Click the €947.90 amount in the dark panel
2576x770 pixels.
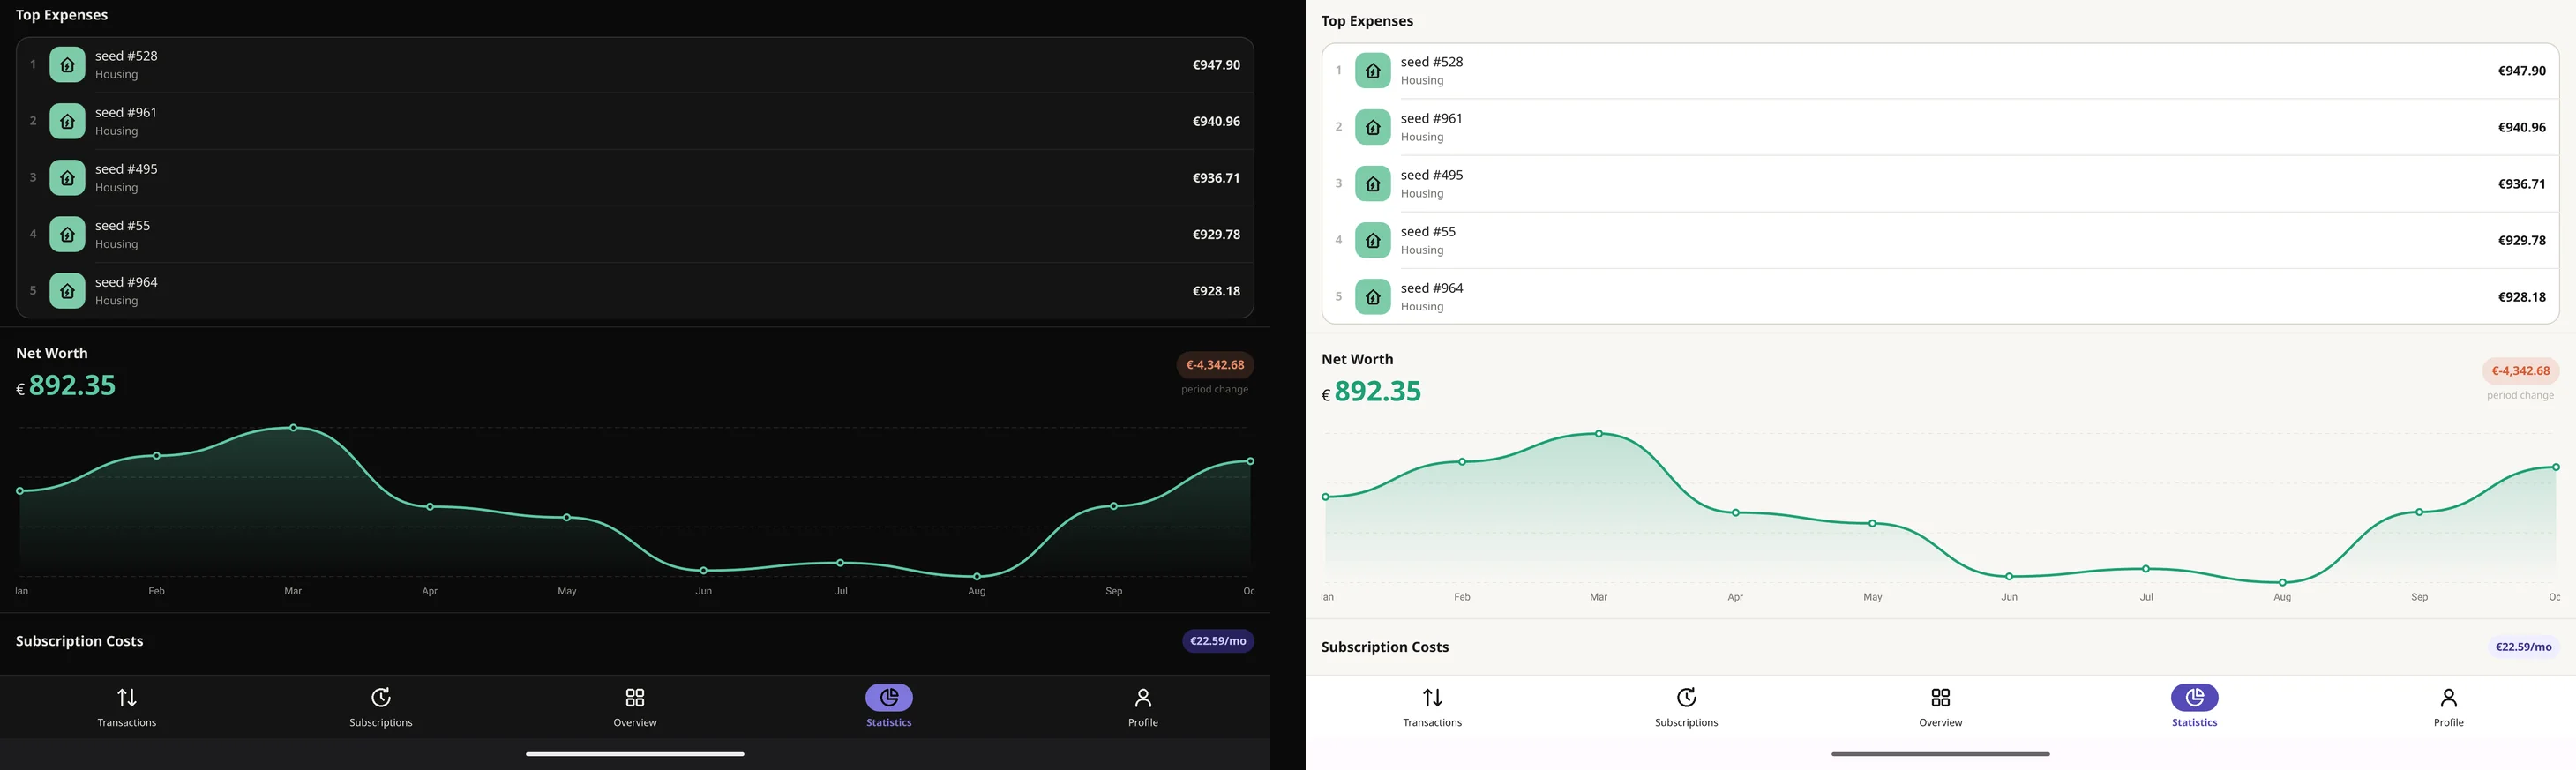1216,65
